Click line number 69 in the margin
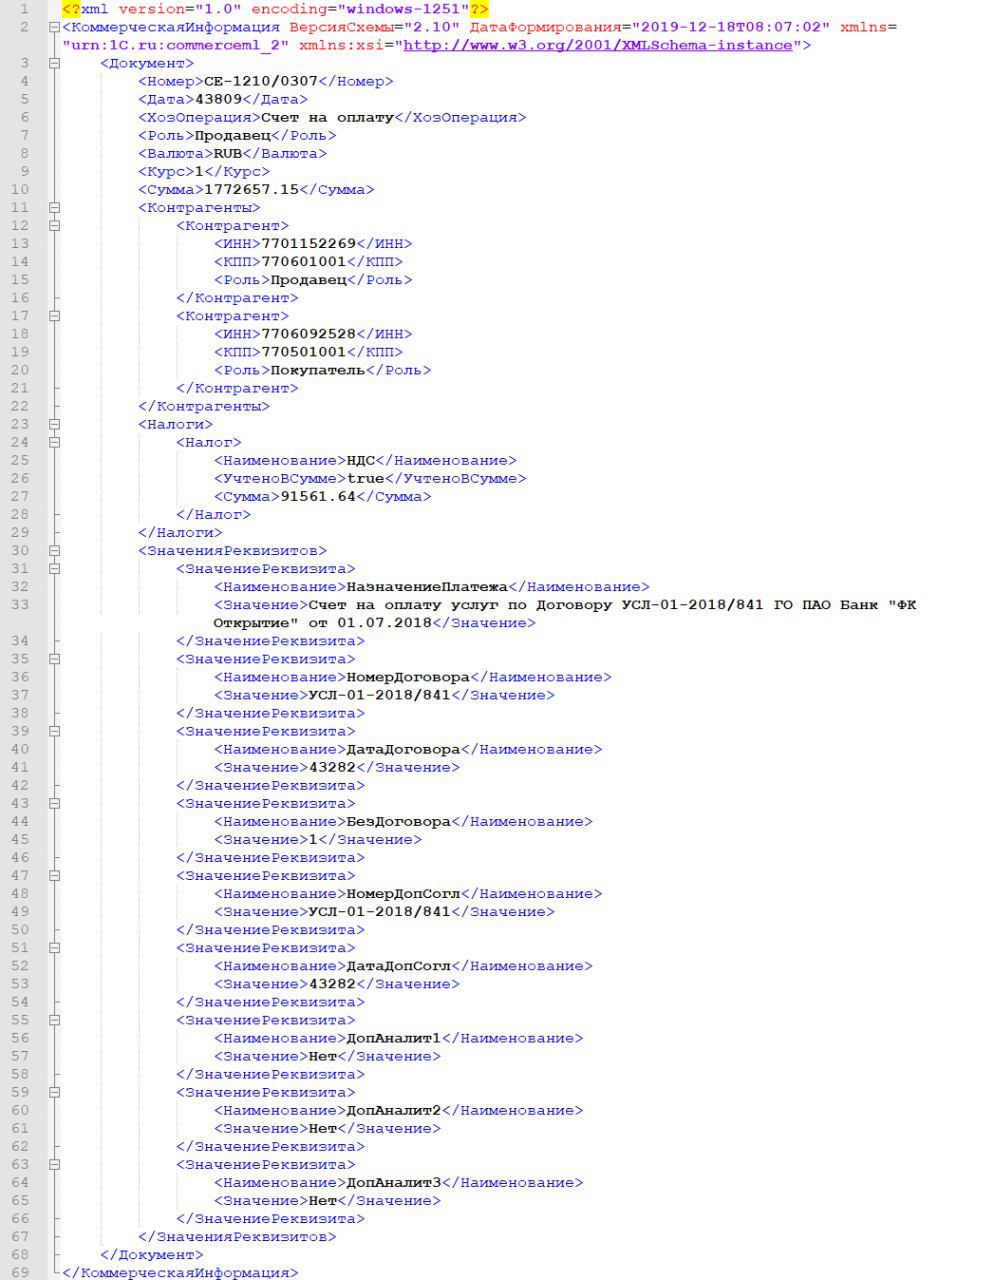The image size is (994, 1280). [21, 1272]
